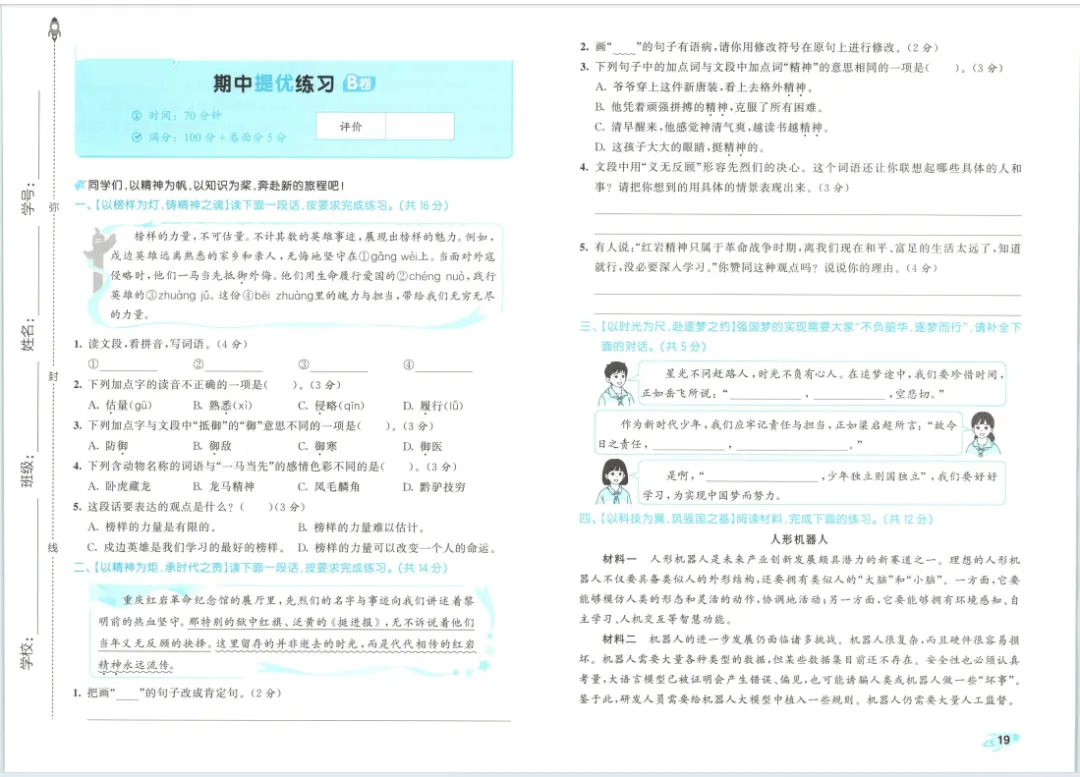
Task: Click option C. 侵略(qīn)
Action: 331,406
